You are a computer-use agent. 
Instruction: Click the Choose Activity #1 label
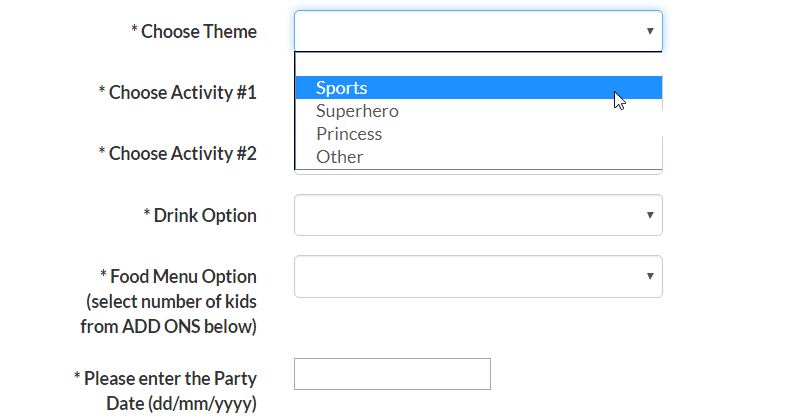[x=178, y=92]
